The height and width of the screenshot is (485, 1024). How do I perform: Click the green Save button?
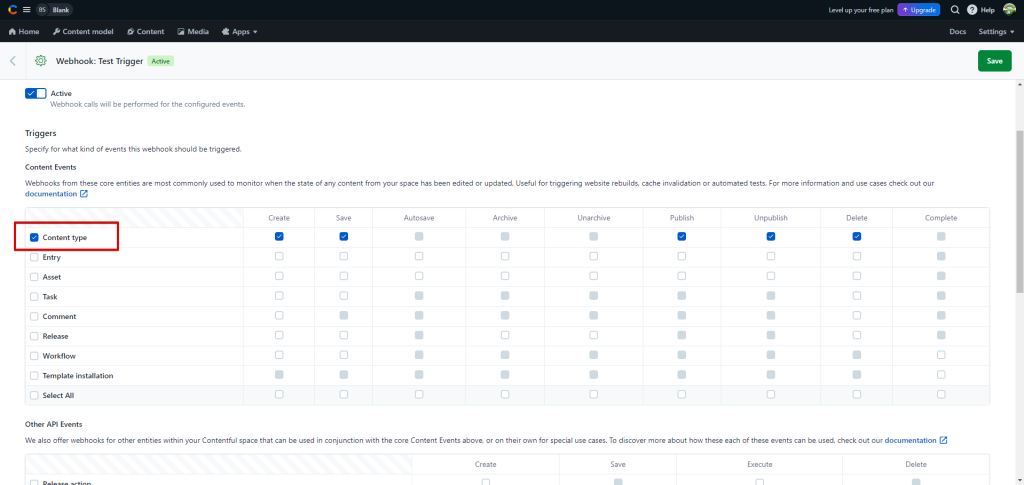(x=994, y=61)
